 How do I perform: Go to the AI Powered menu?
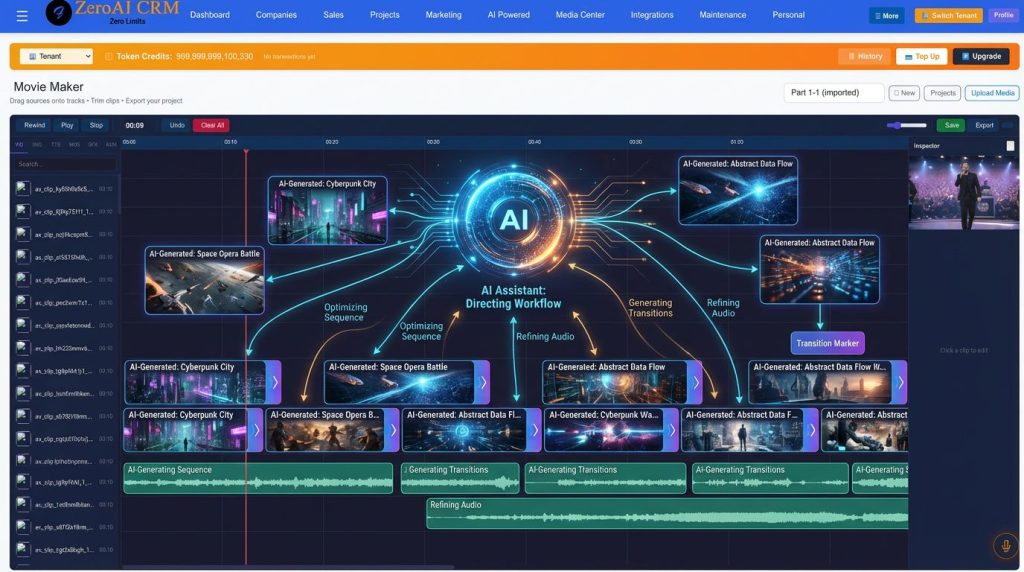(508, 15)
